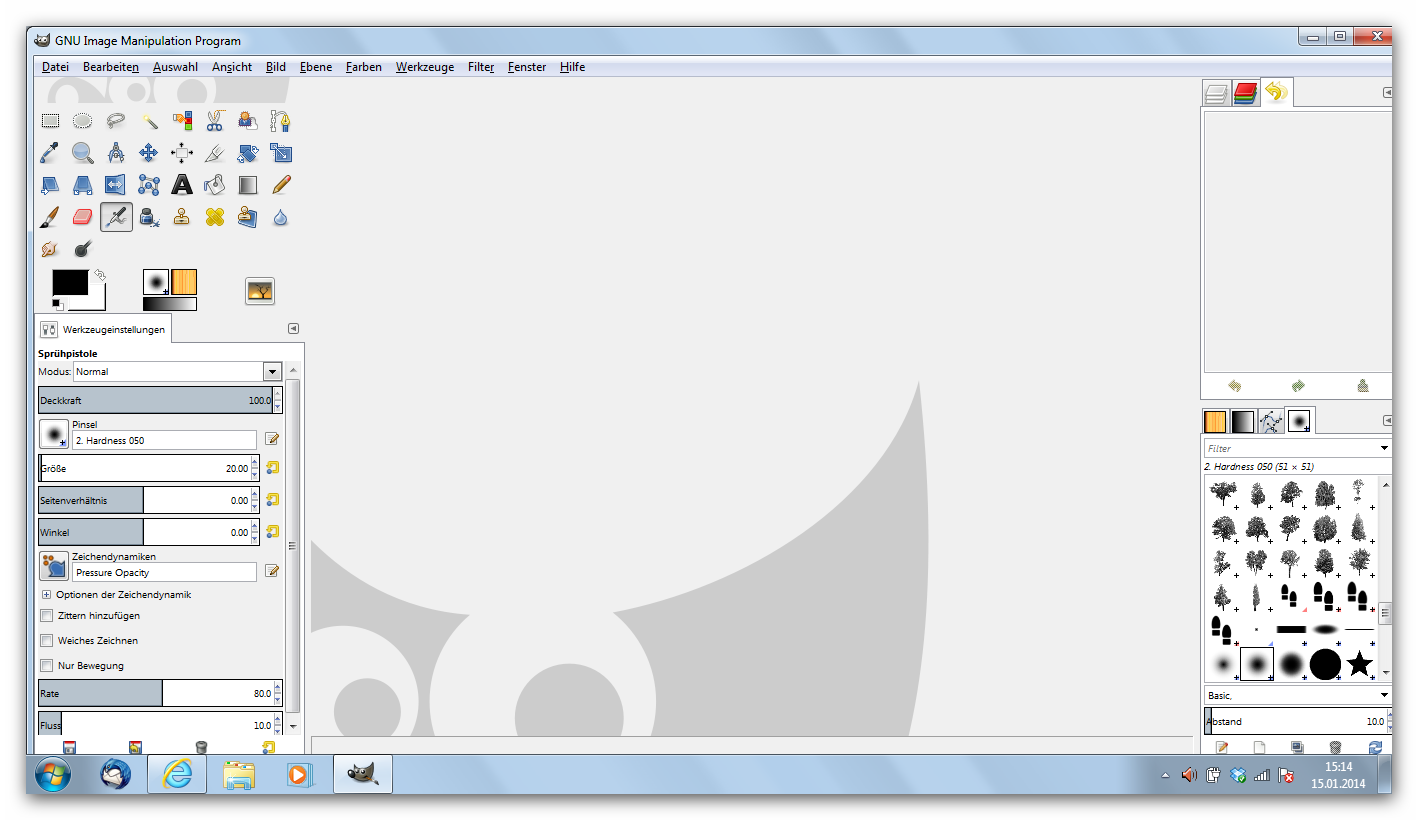Select the Cage Transform tool

[149, 185]
